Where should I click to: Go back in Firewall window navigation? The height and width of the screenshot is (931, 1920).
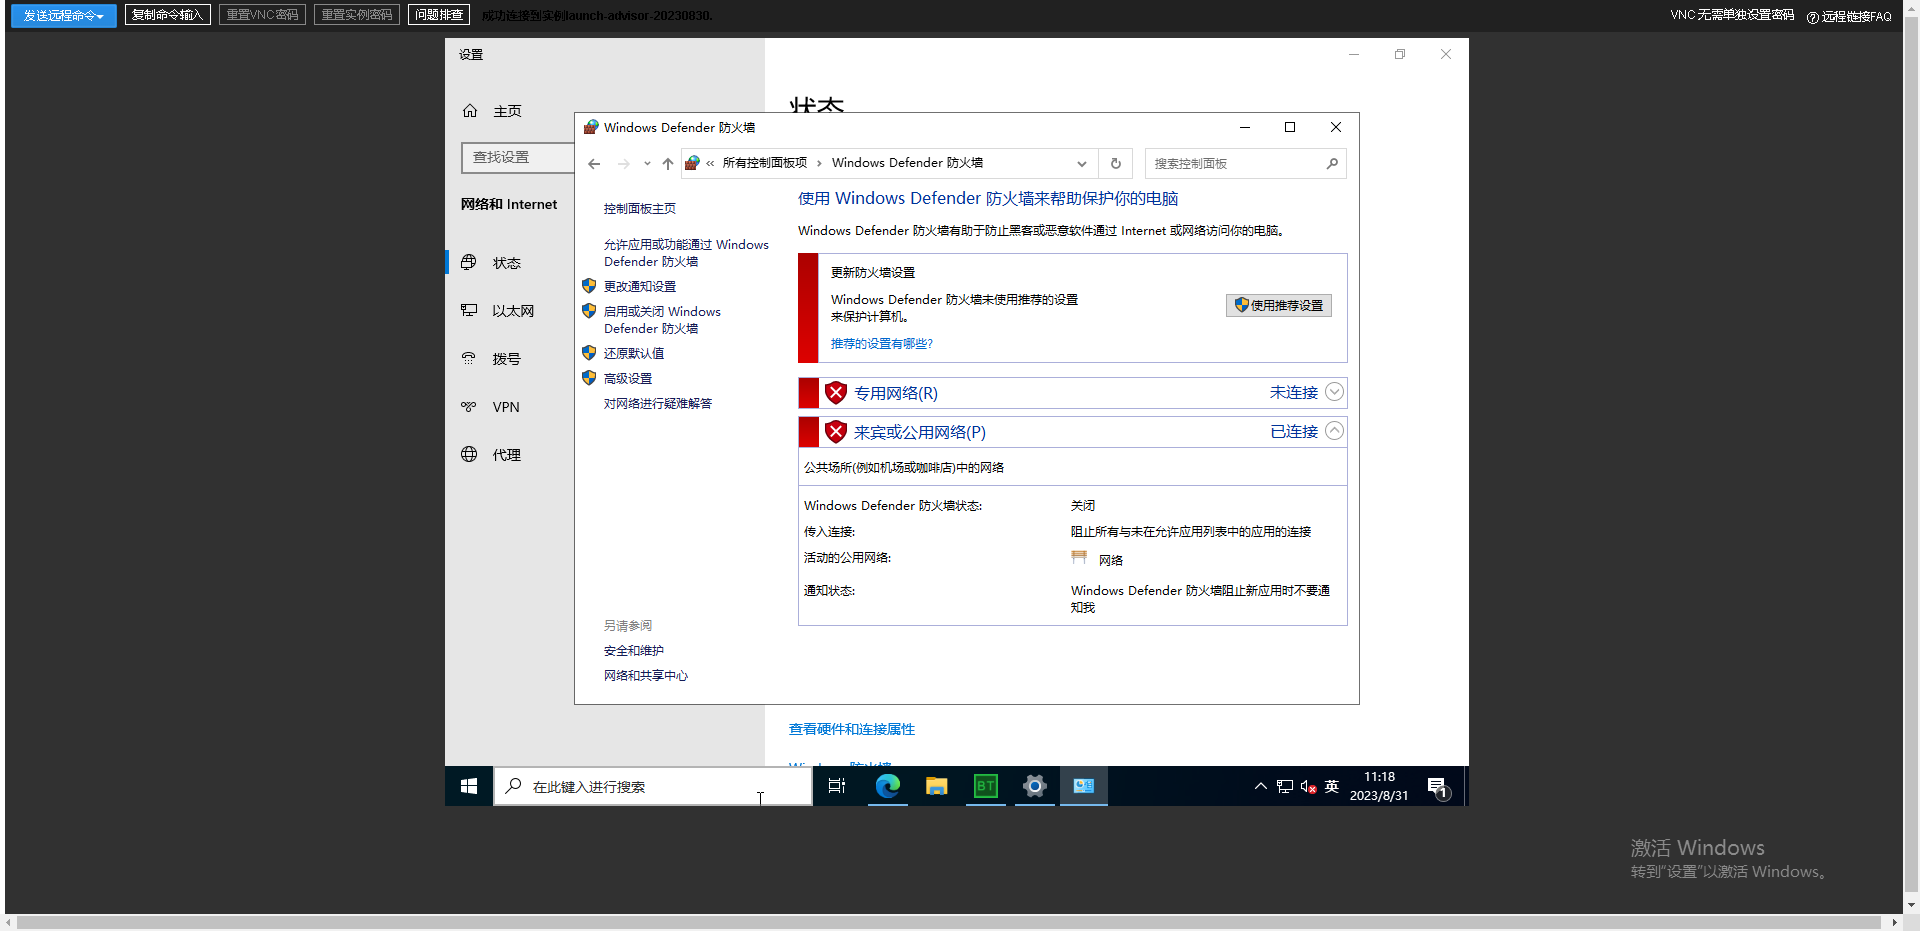click(594, 164)
